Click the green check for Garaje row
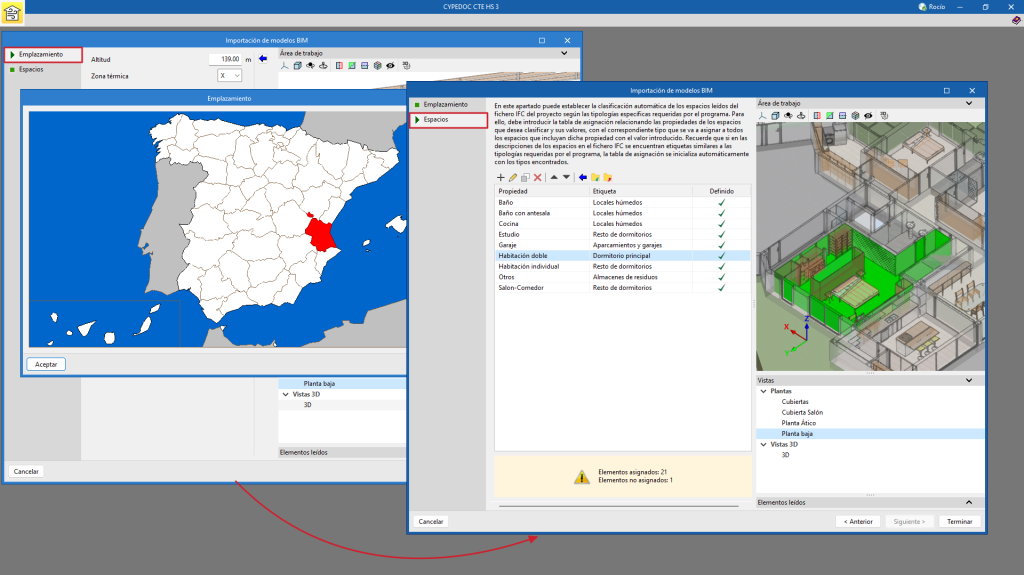The height and width of the screenshot is (575, 1024). click(x=721, y=245)
